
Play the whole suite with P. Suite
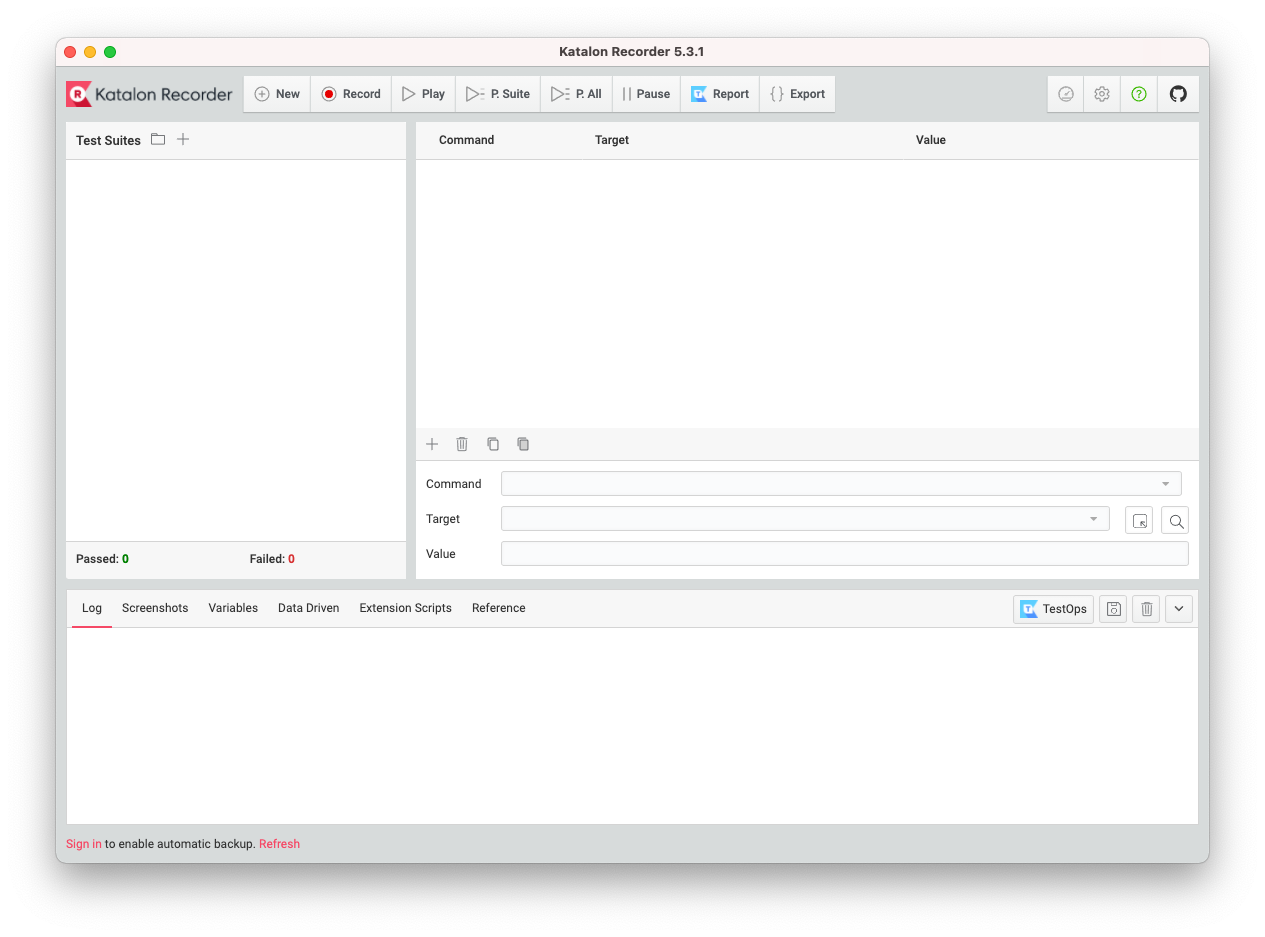tap(498, 94)
